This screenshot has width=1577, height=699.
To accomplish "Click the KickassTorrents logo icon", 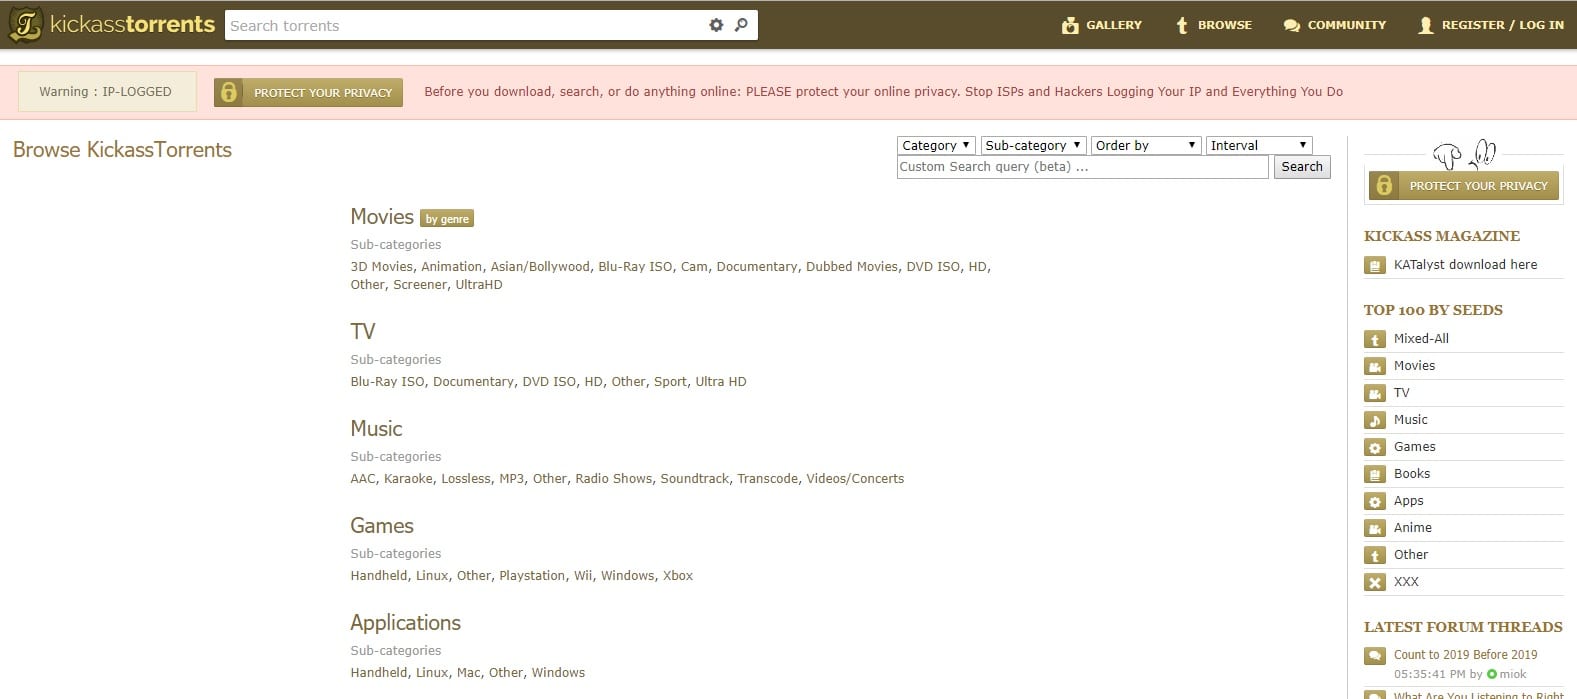I will tap(26, 25).
